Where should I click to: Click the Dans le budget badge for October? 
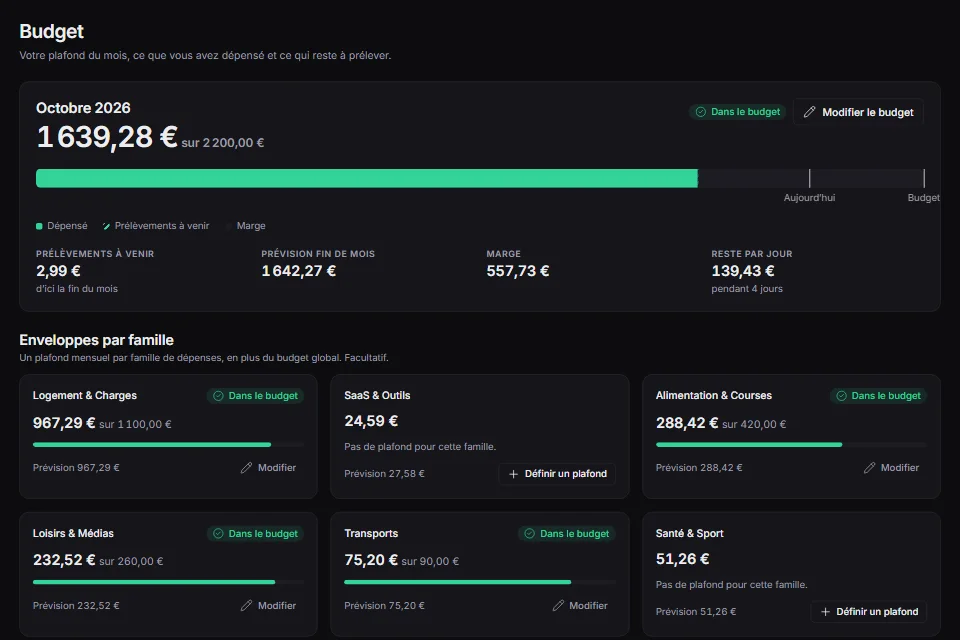click(738, 112)
